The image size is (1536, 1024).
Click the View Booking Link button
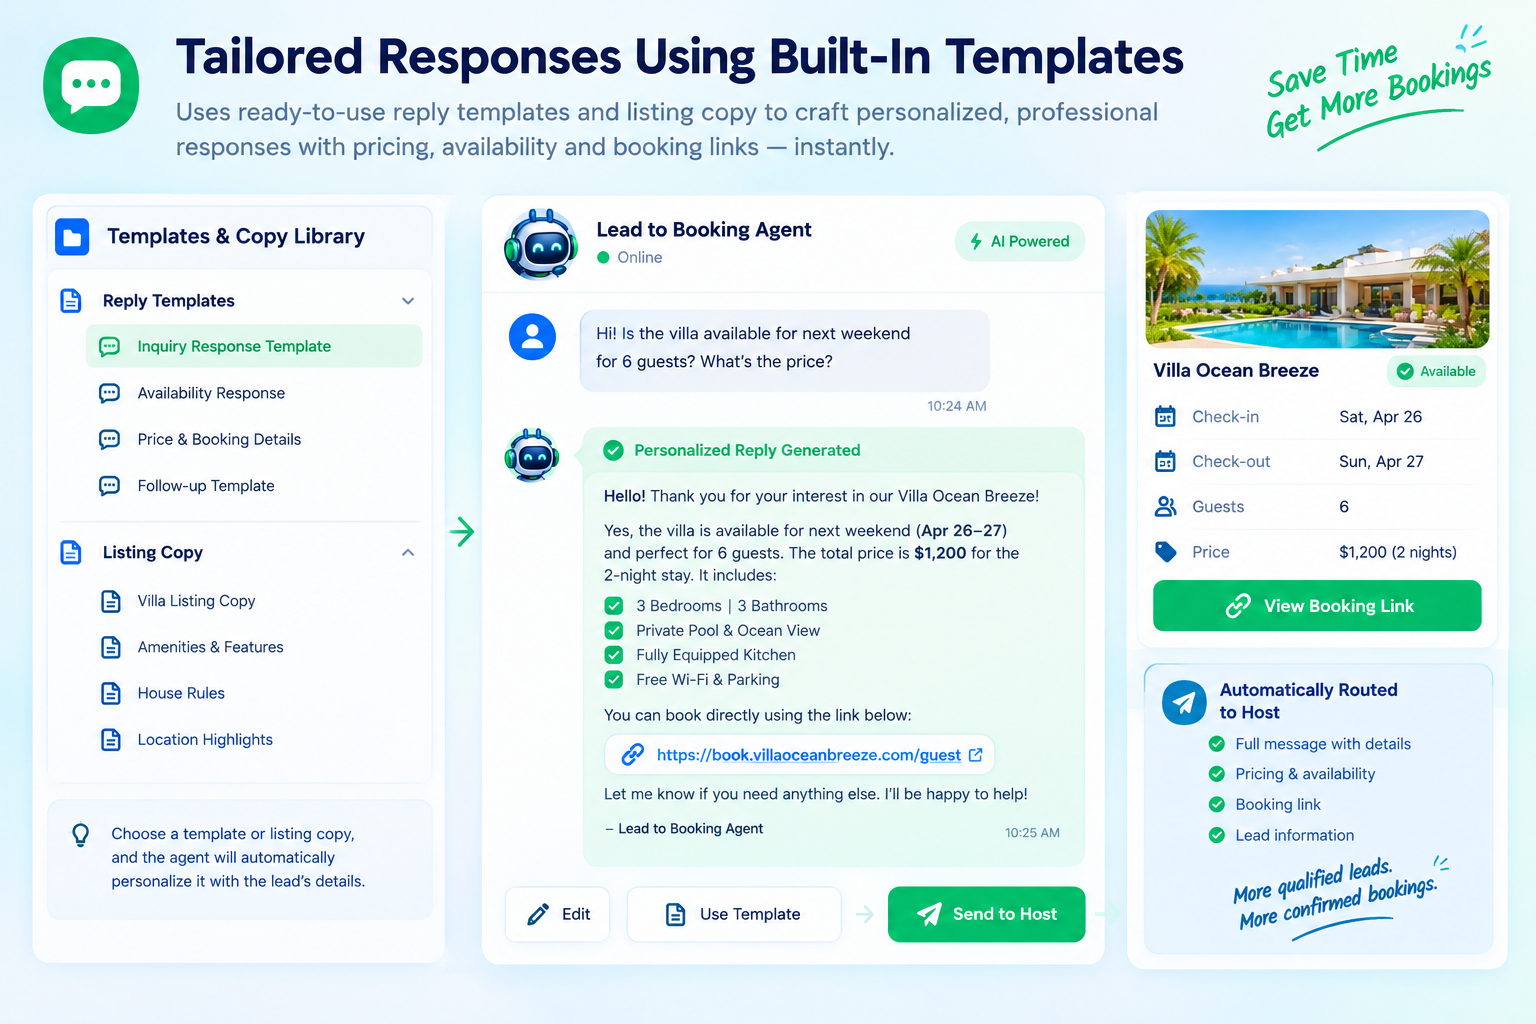pos(1317,606)
